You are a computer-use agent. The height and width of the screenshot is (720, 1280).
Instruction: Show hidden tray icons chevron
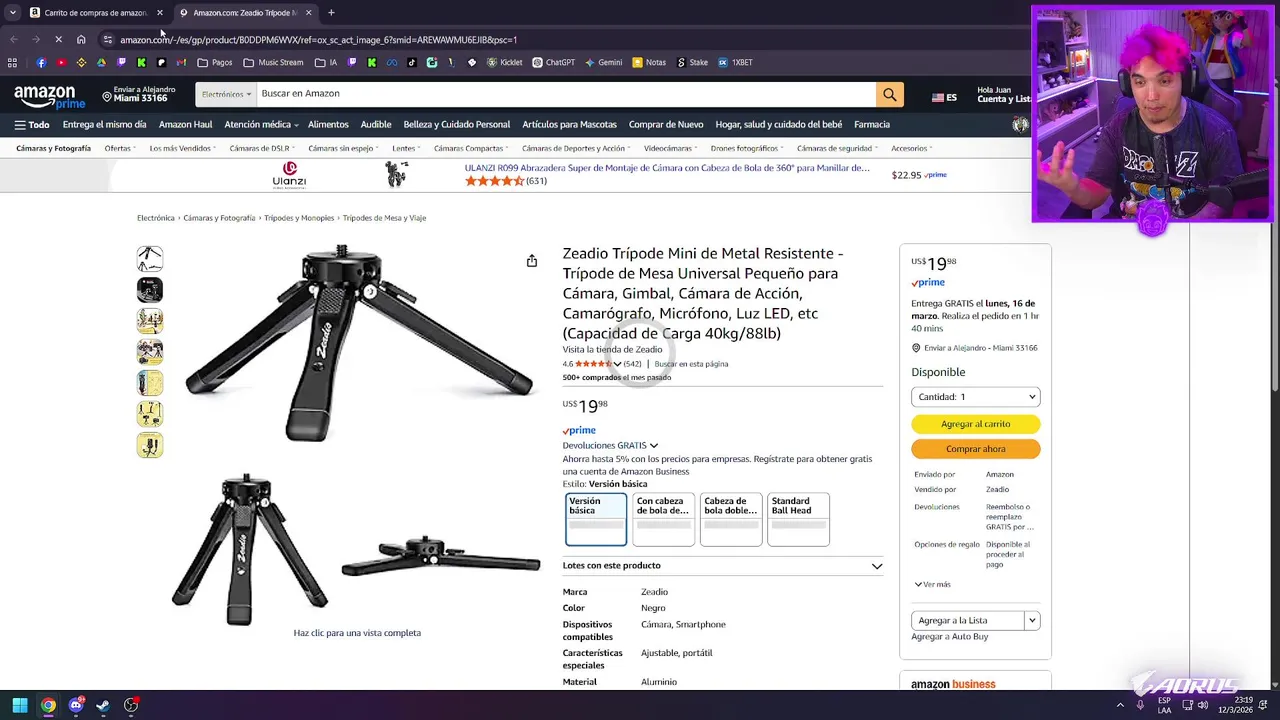coord(1120,705)
